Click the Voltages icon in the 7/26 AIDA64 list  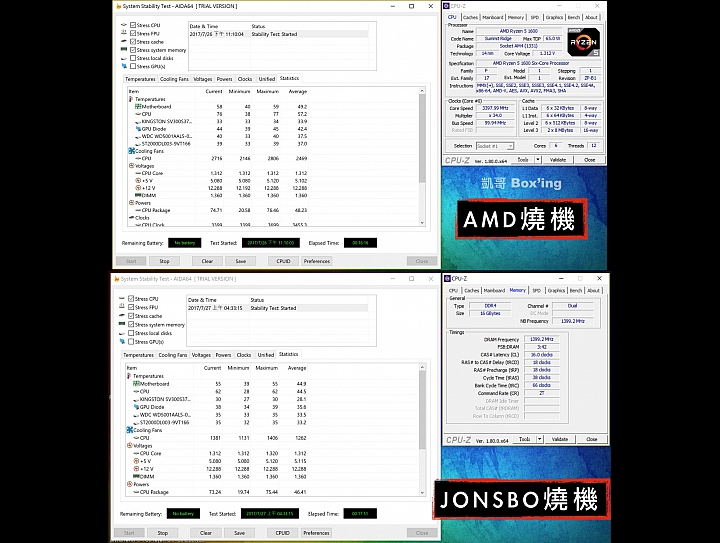[x=132, y=166]
